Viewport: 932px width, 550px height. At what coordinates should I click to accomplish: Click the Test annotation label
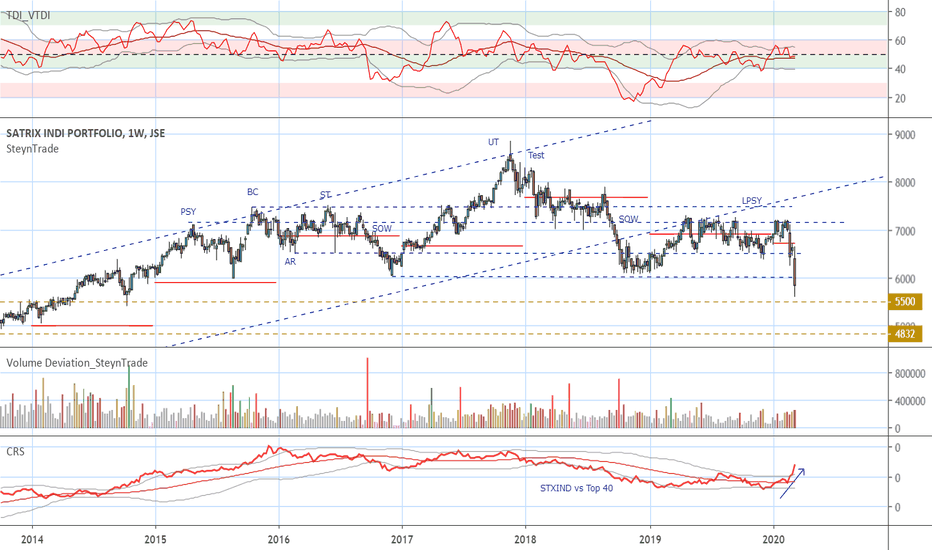click(x=536, y=155)
